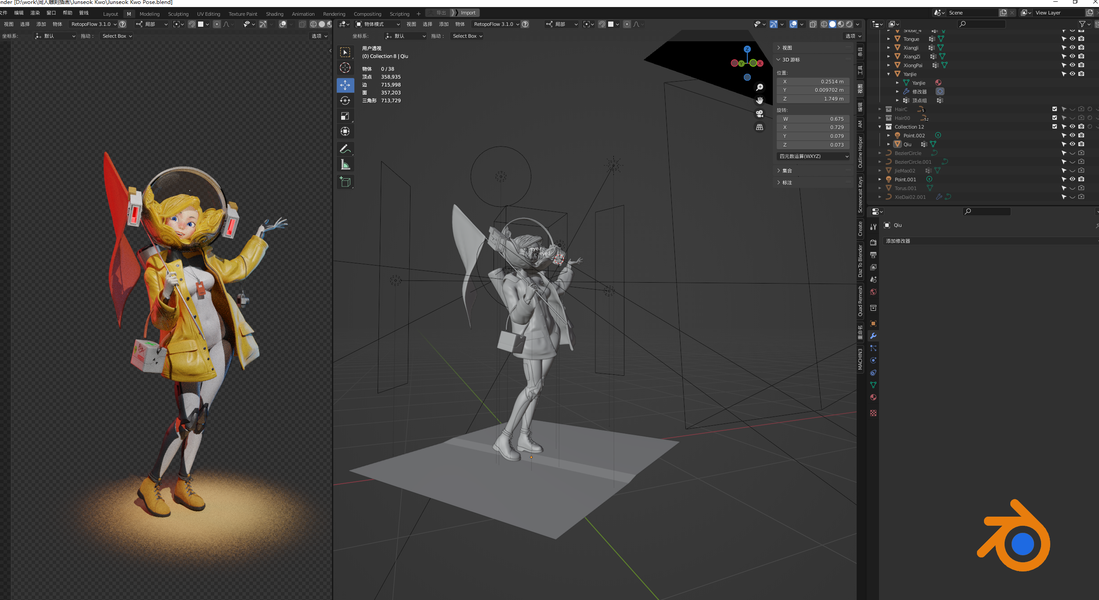This screenshot has height=600, width=1099.
Task: Open Particles properties tab
Action: (873, 348)
